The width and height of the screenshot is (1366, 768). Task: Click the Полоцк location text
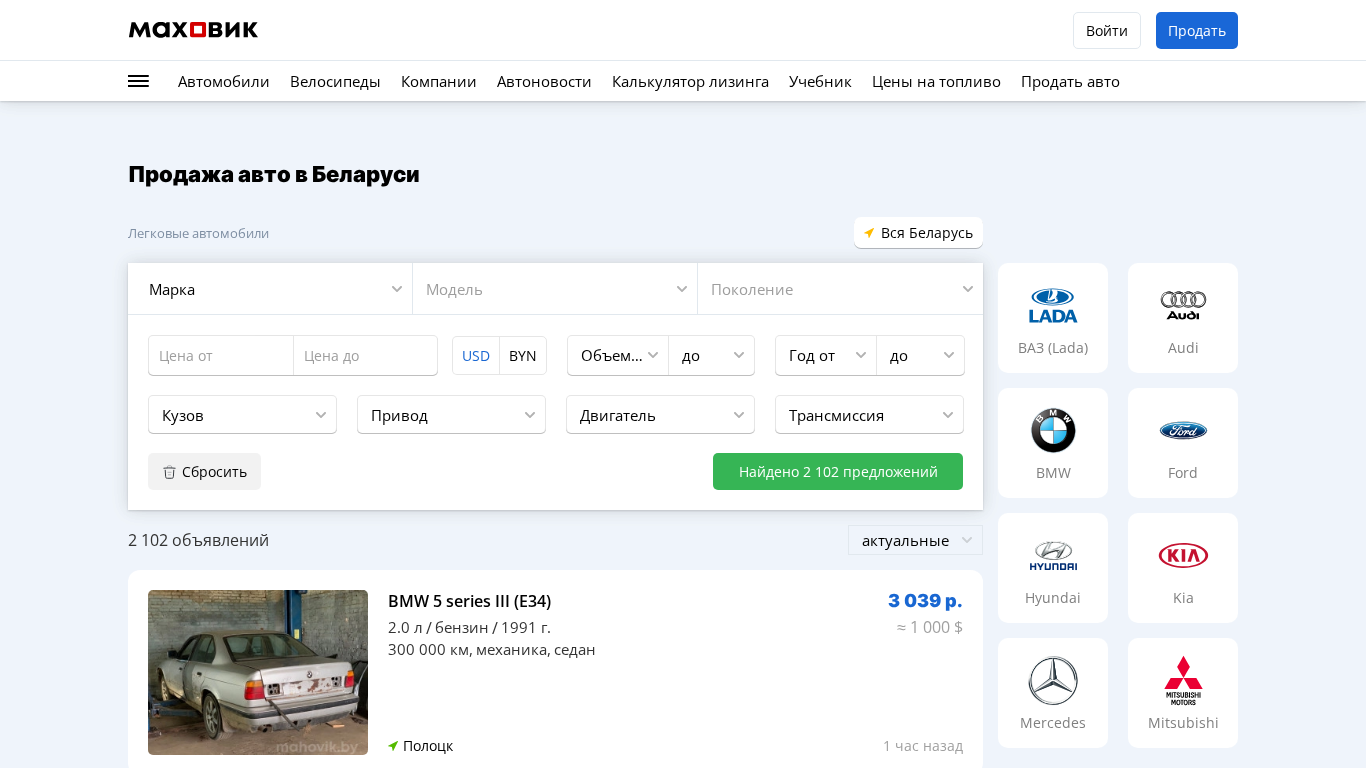(428, 746)
